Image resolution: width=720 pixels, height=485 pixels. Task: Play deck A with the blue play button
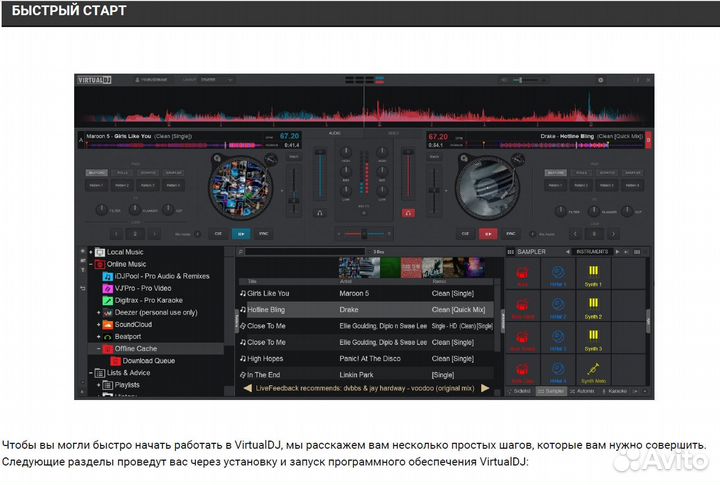point(241,234)
